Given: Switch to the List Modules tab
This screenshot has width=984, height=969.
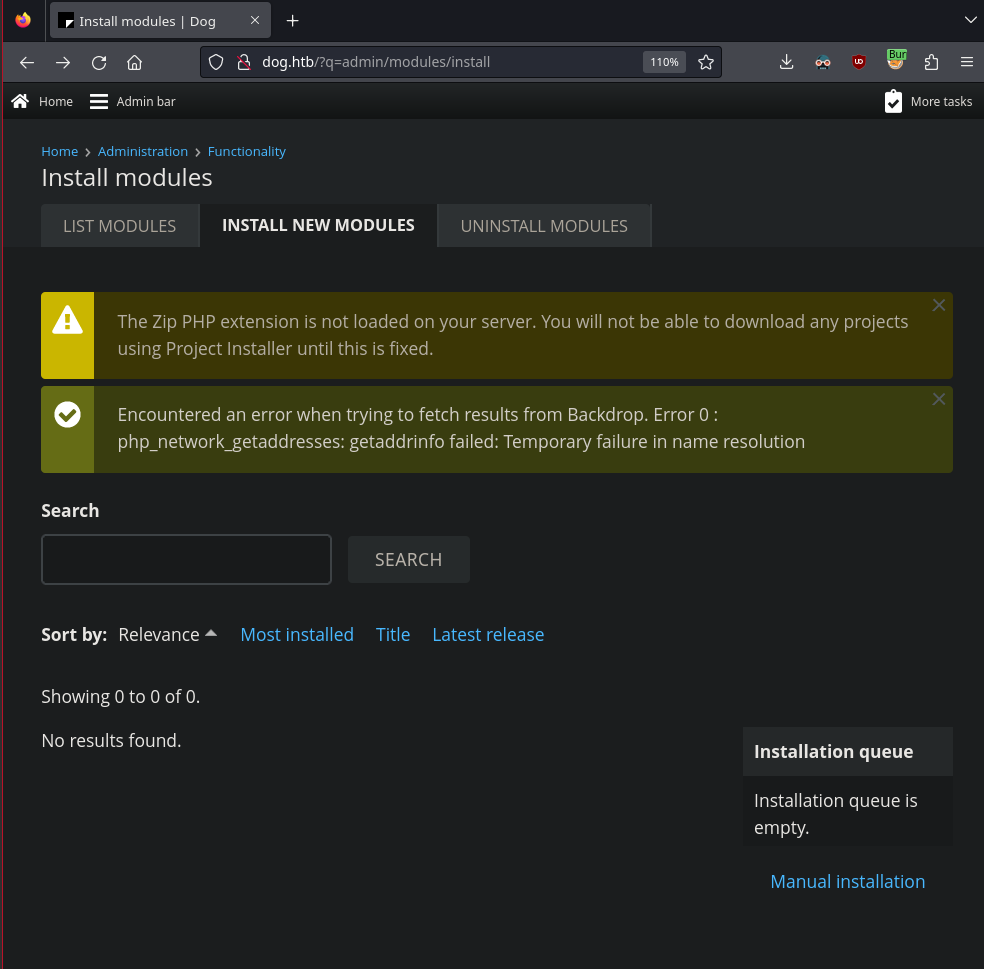Looking at the screenshot, I should point(120,226).
